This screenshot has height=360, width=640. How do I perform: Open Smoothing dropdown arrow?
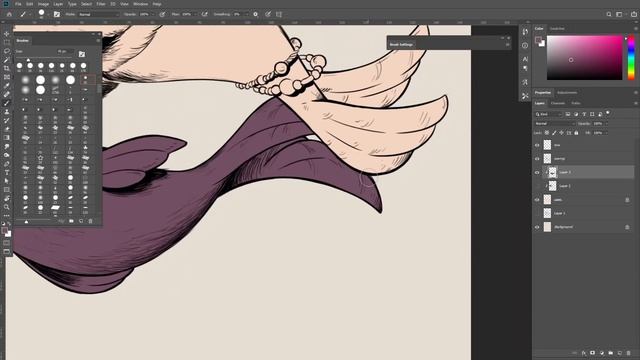(x=246, y=14)
